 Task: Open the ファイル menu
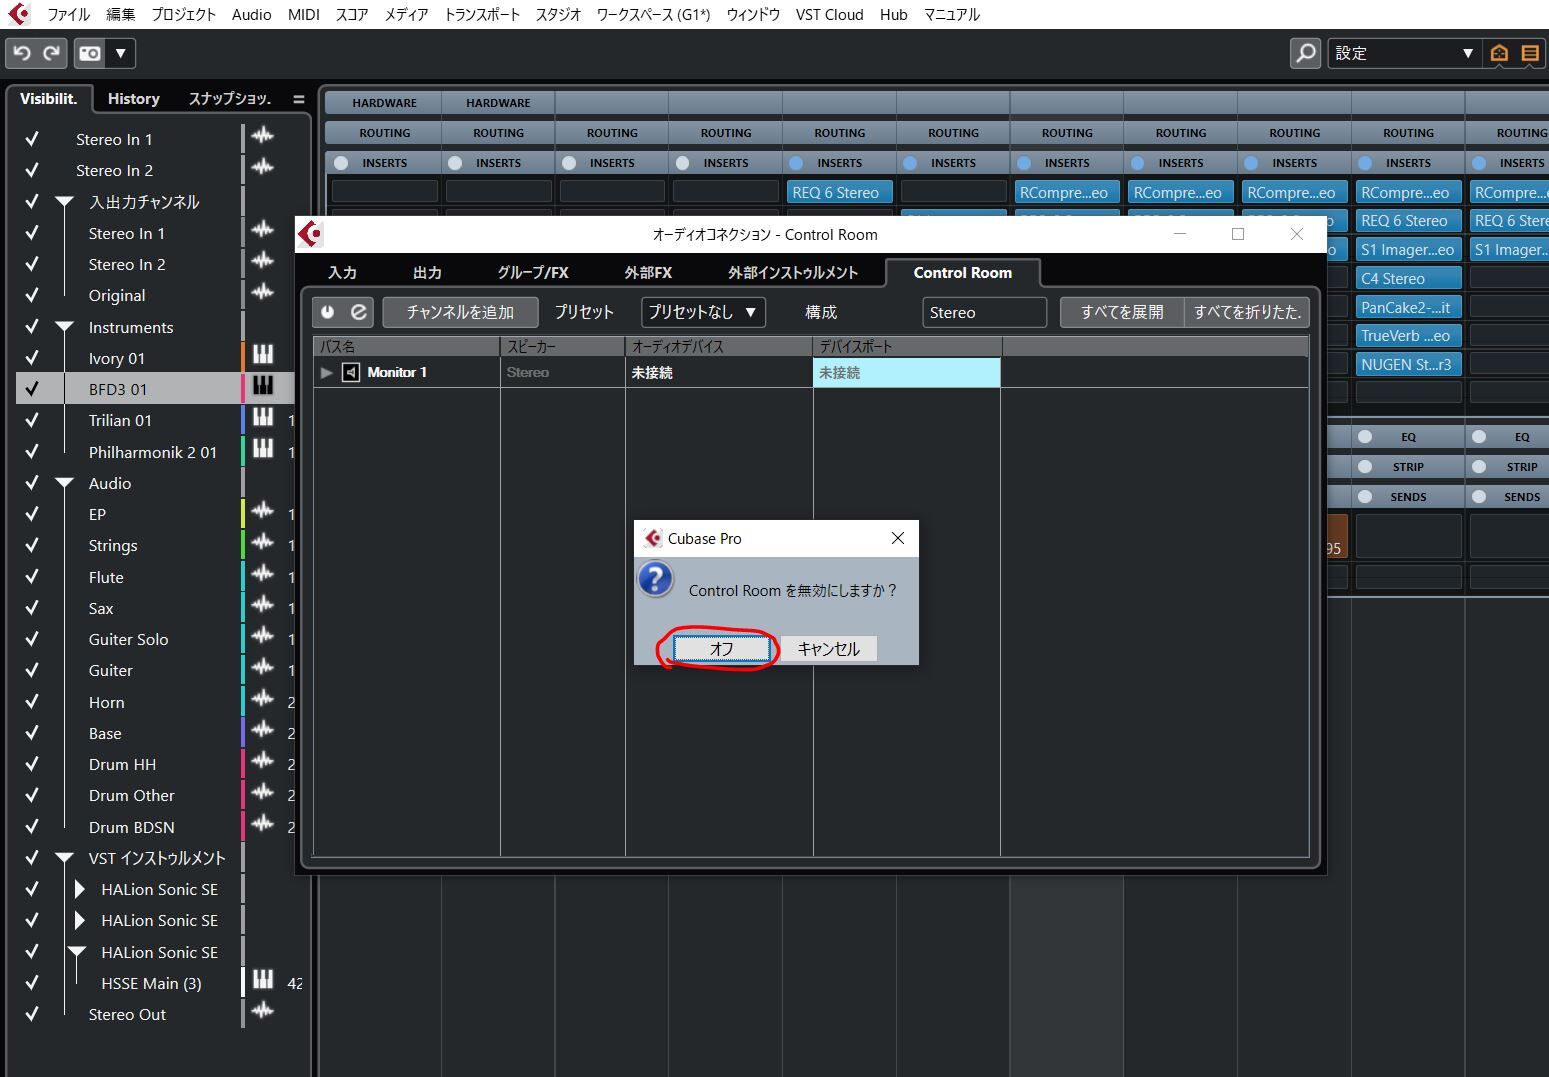68,14
